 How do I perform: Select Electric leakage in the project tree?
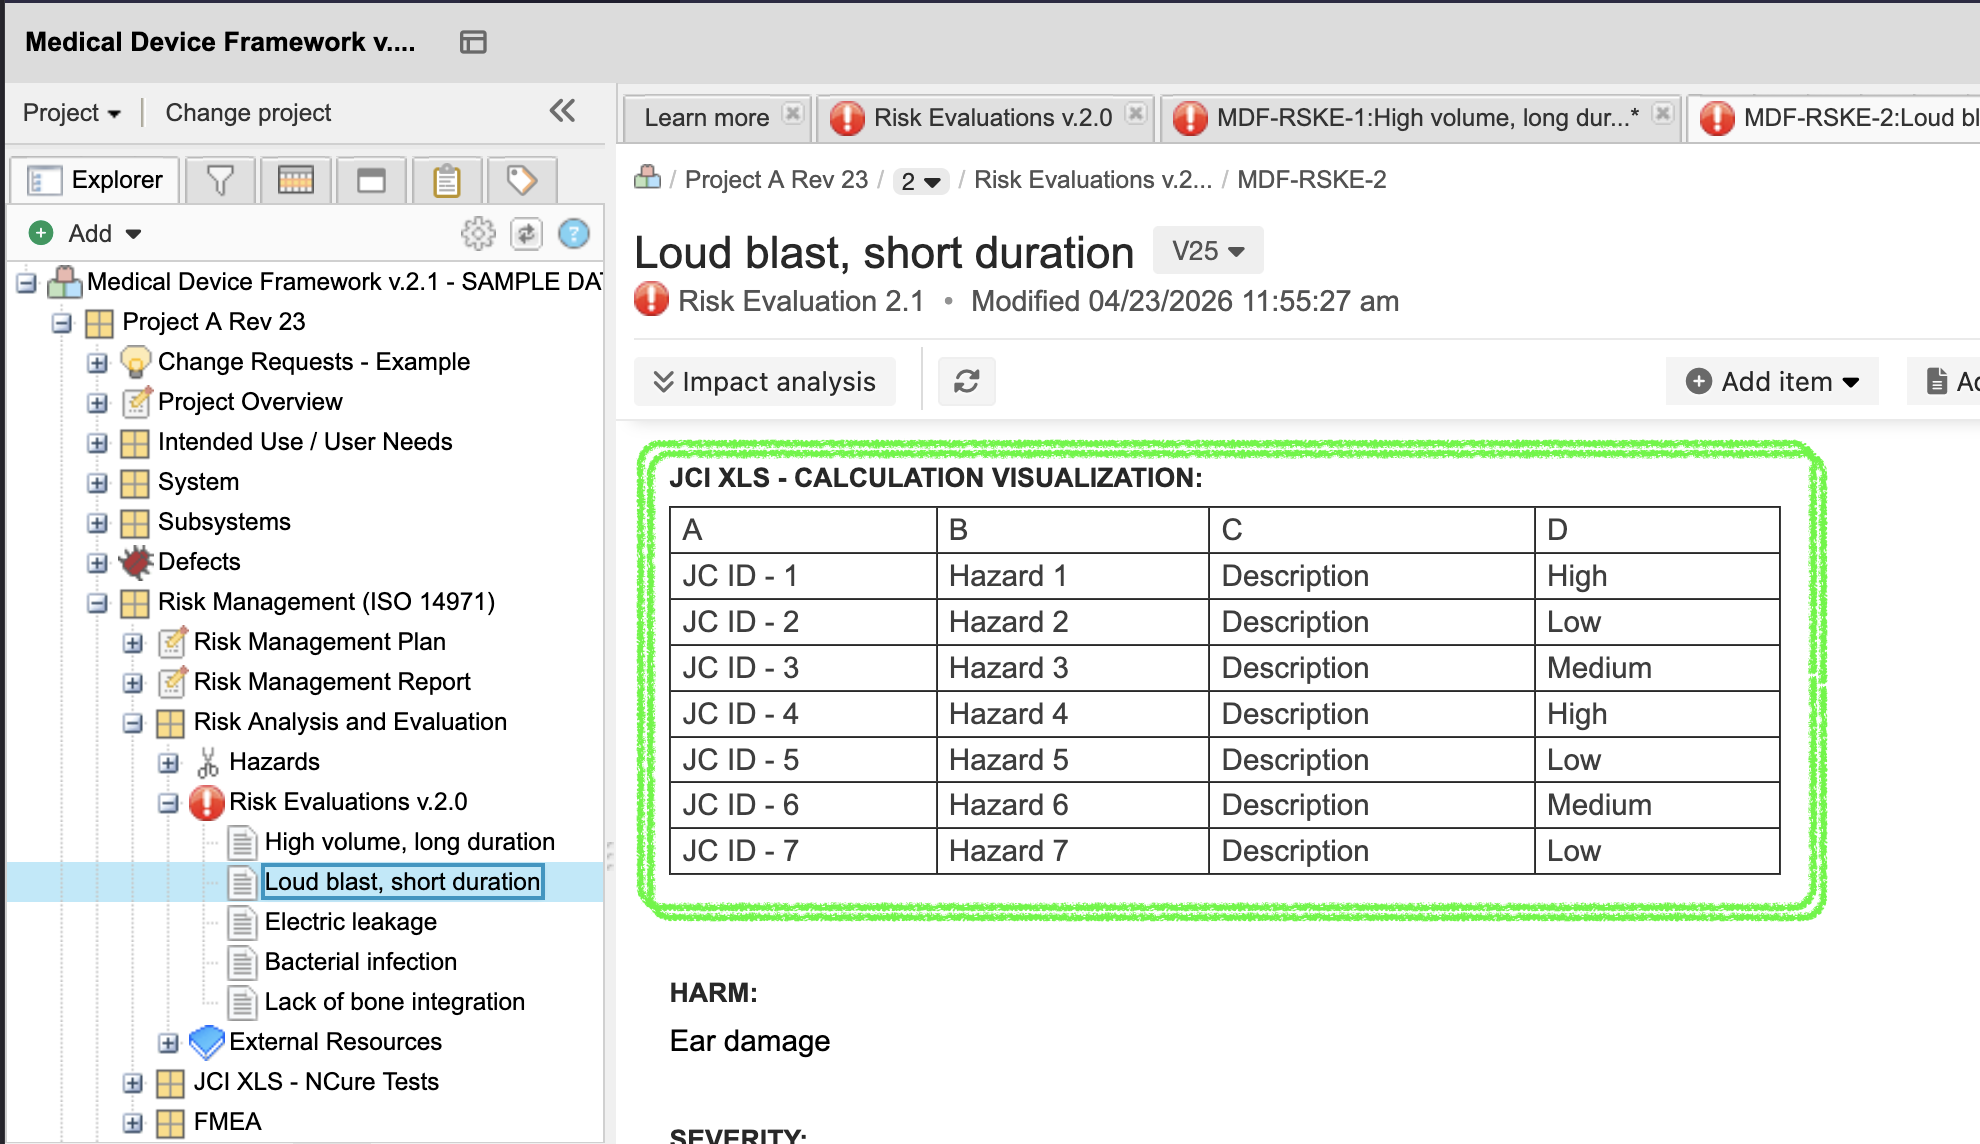pos(350,921)
